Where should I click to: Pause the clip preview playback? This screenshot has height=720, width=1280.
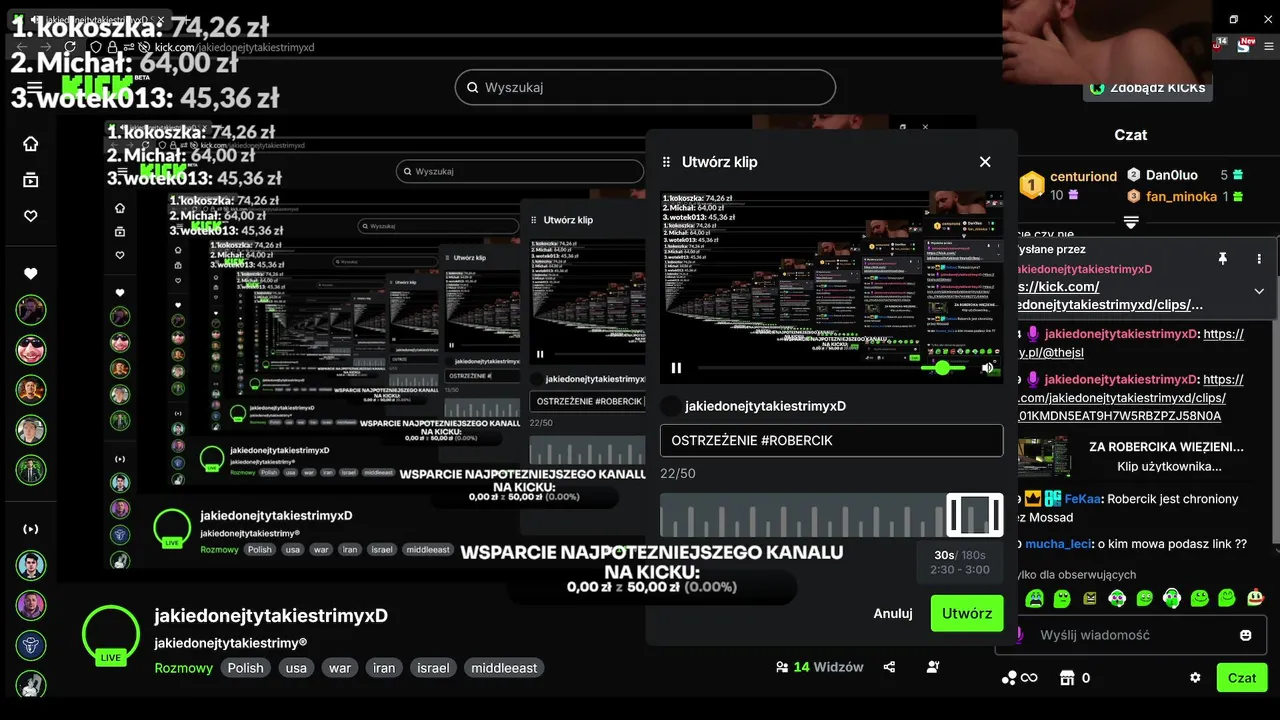tap(676, 368)
